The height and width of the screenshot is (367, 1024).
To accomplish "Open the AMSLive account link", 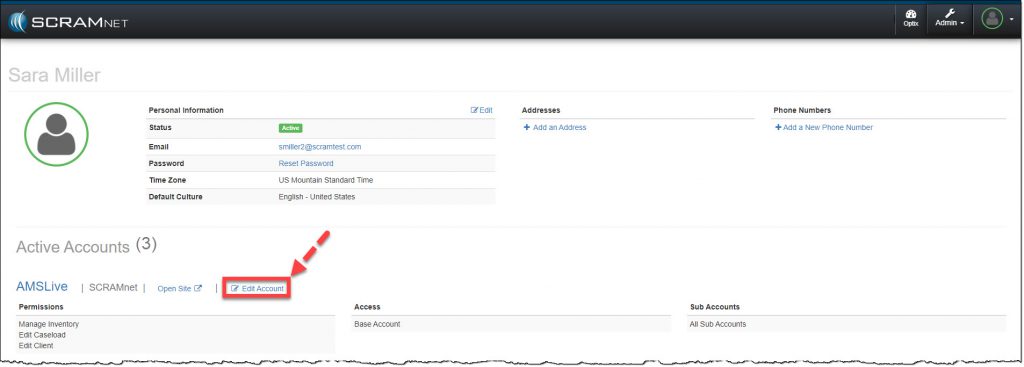I will pos(42,287).
